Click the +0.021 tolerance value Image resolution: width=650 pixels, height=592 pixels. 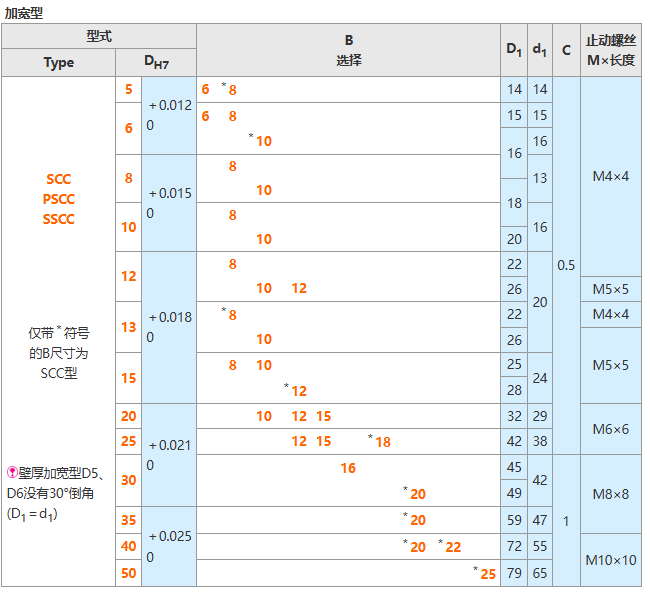coord(170,445)
